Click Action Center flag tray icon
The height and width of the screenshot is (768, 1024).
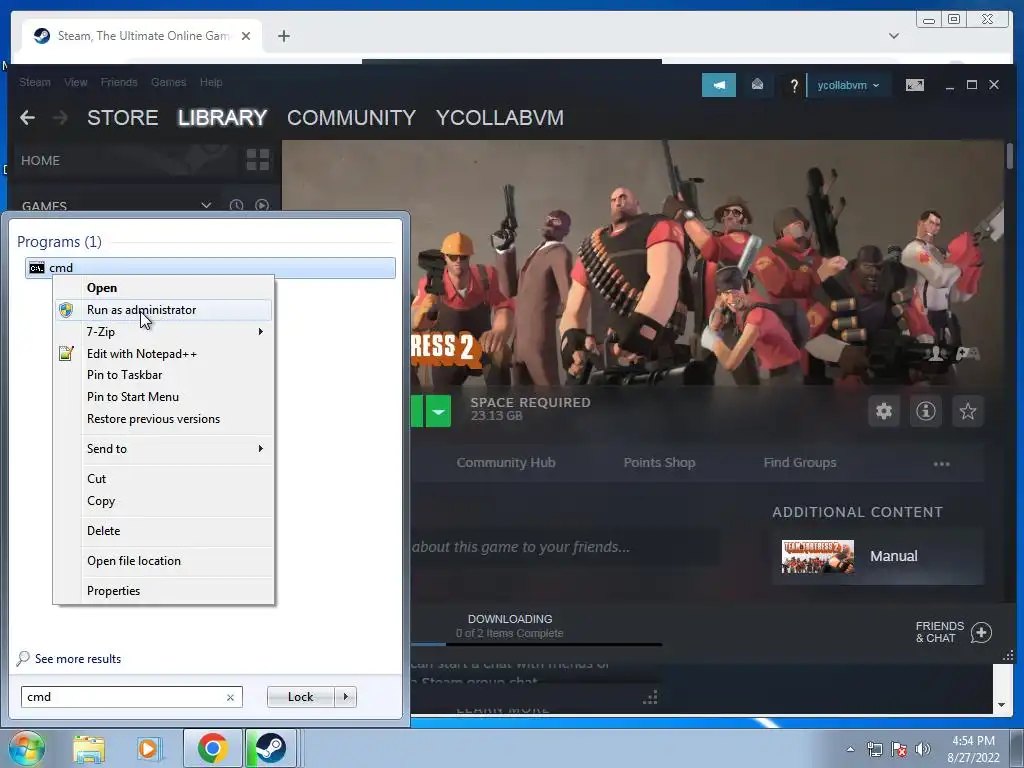pyautogui.click(x=899, y=749)
